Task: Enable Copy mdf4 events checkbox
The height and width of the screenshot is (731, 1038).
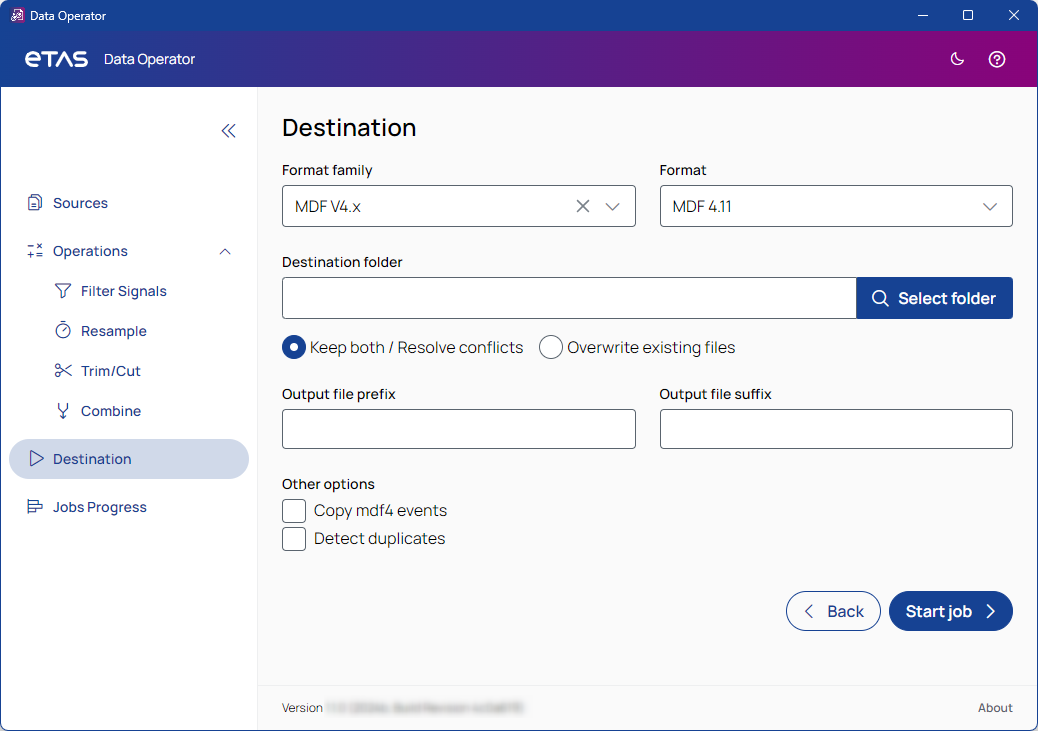Action: [x=294, y=511]
